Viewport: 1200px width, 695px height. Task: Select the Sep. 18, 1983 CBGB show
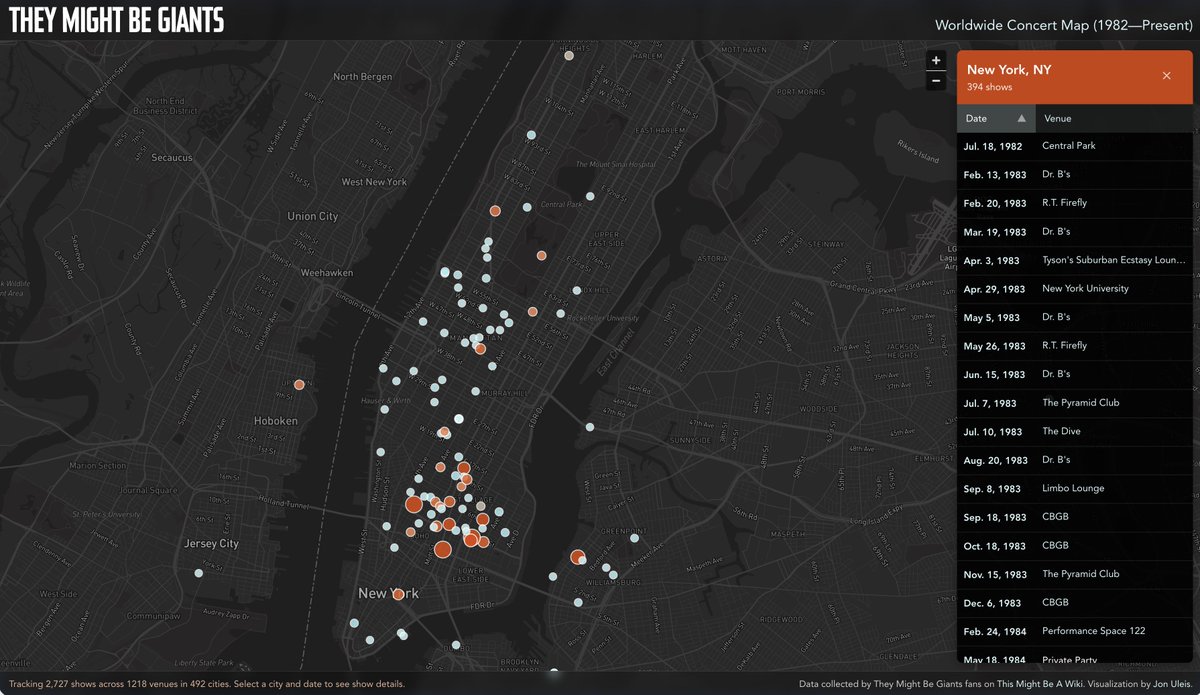coord(1075,517)
